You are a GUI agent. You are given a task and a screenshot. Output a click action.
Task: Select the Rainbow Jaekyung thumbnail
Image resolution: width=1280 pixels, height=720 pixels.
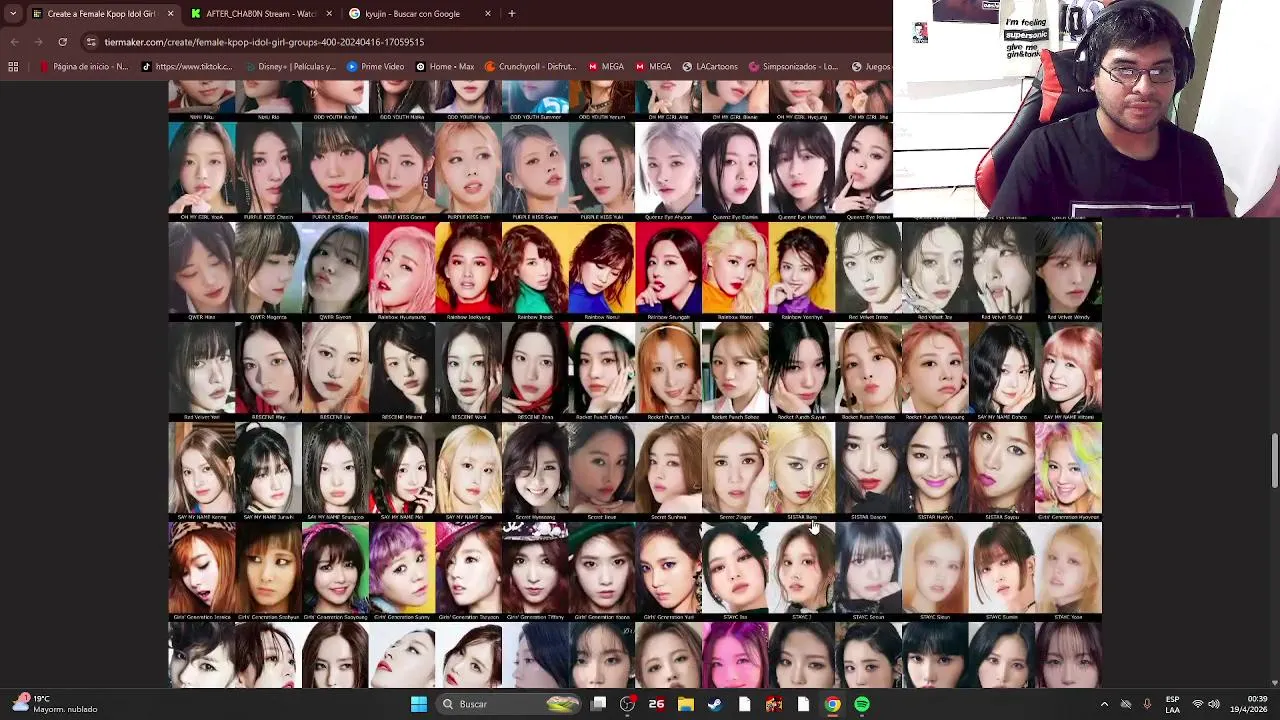point(468,271)
